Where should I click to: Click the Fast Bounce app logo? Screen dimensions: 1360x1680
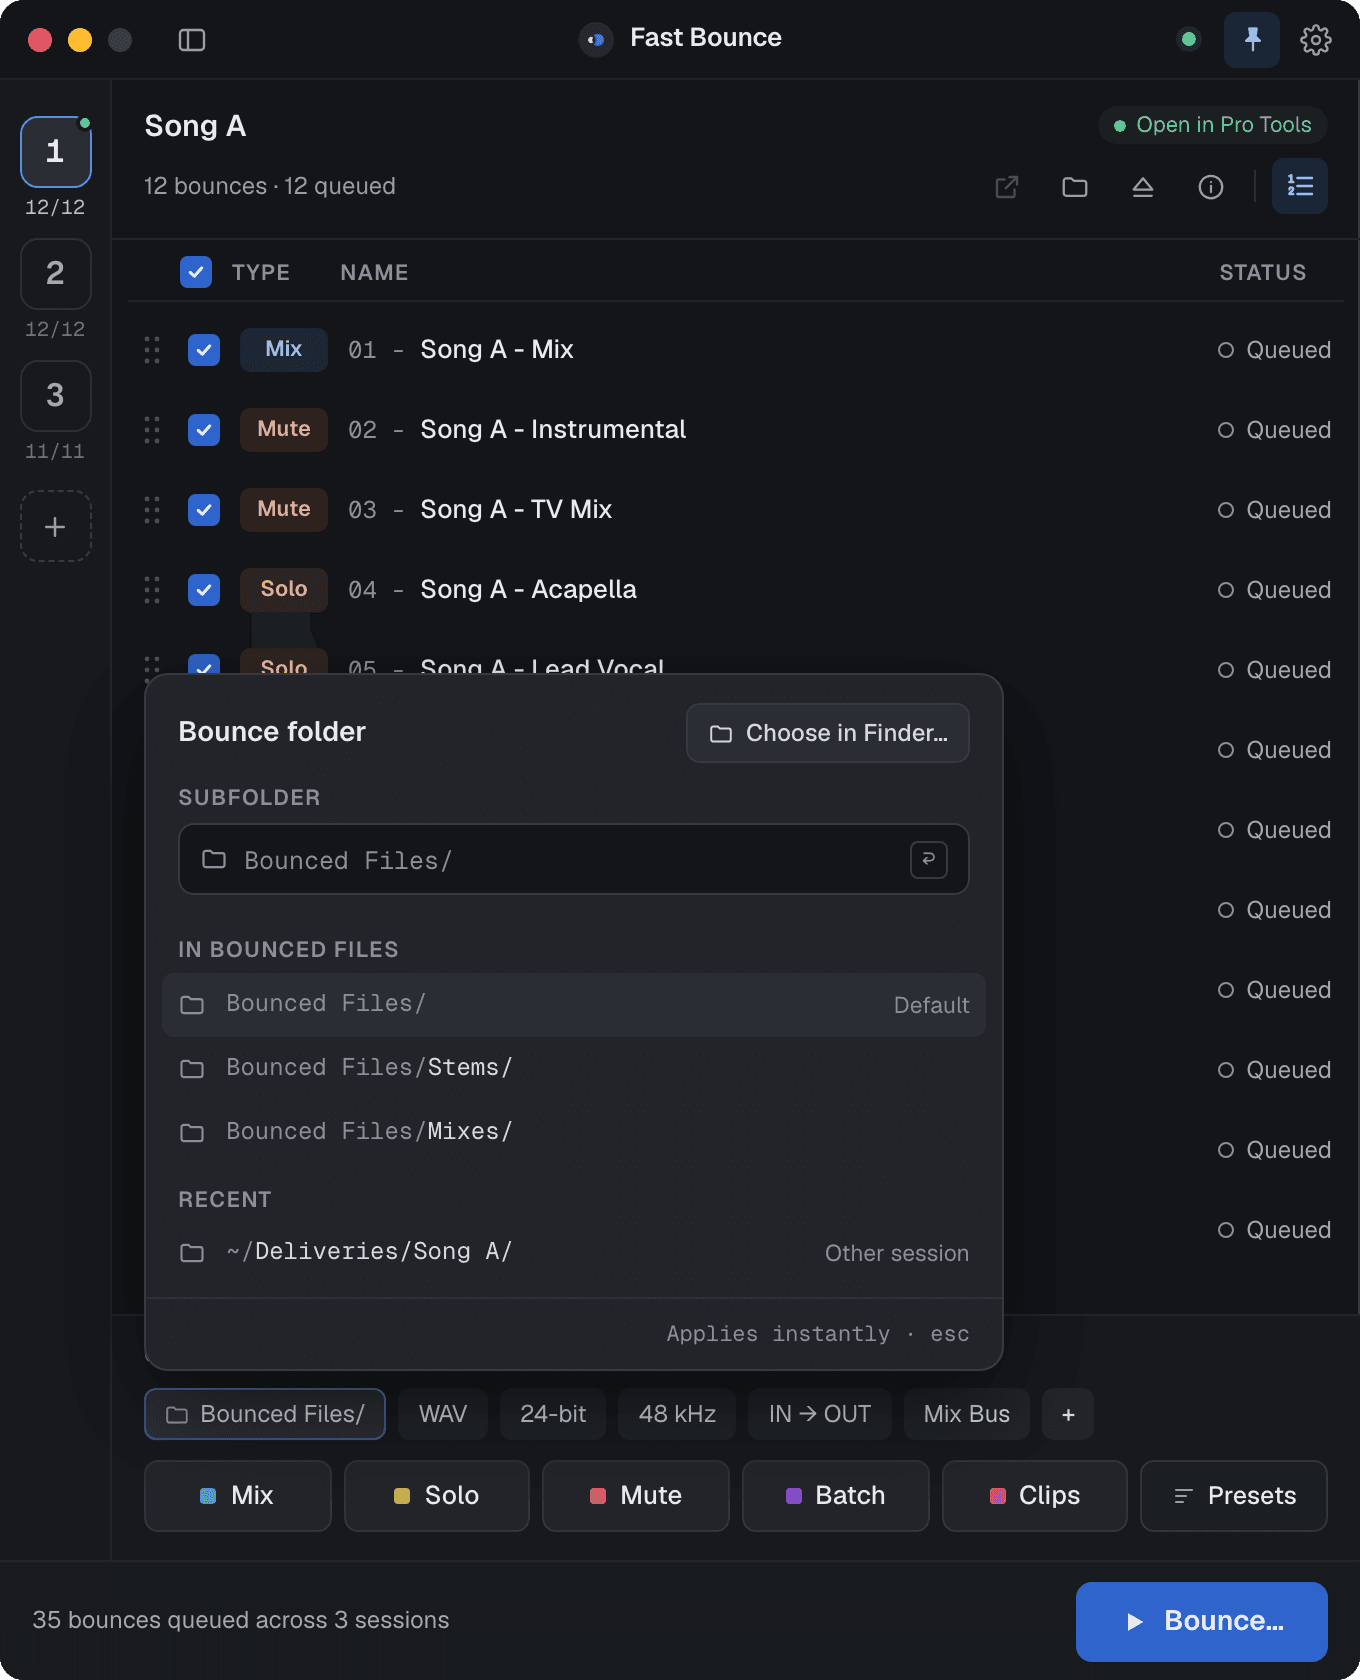[596, 40]
